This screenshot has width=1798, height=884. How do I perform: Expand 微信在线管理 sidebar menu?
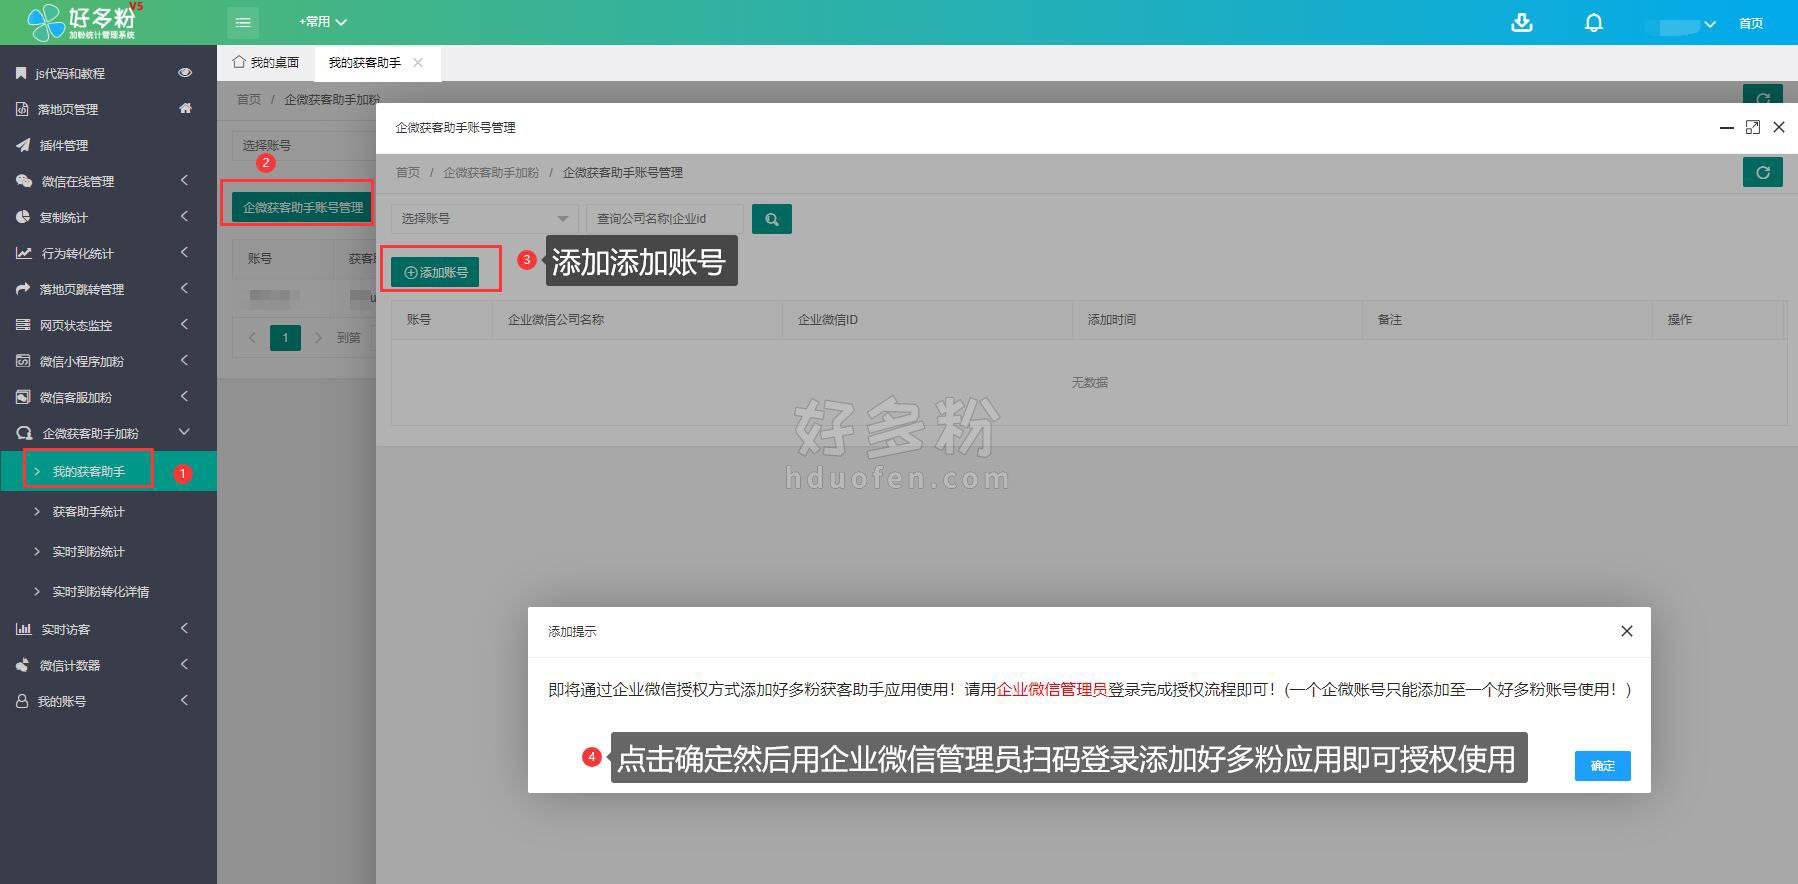pyautogui.click(x=108, y=181)
